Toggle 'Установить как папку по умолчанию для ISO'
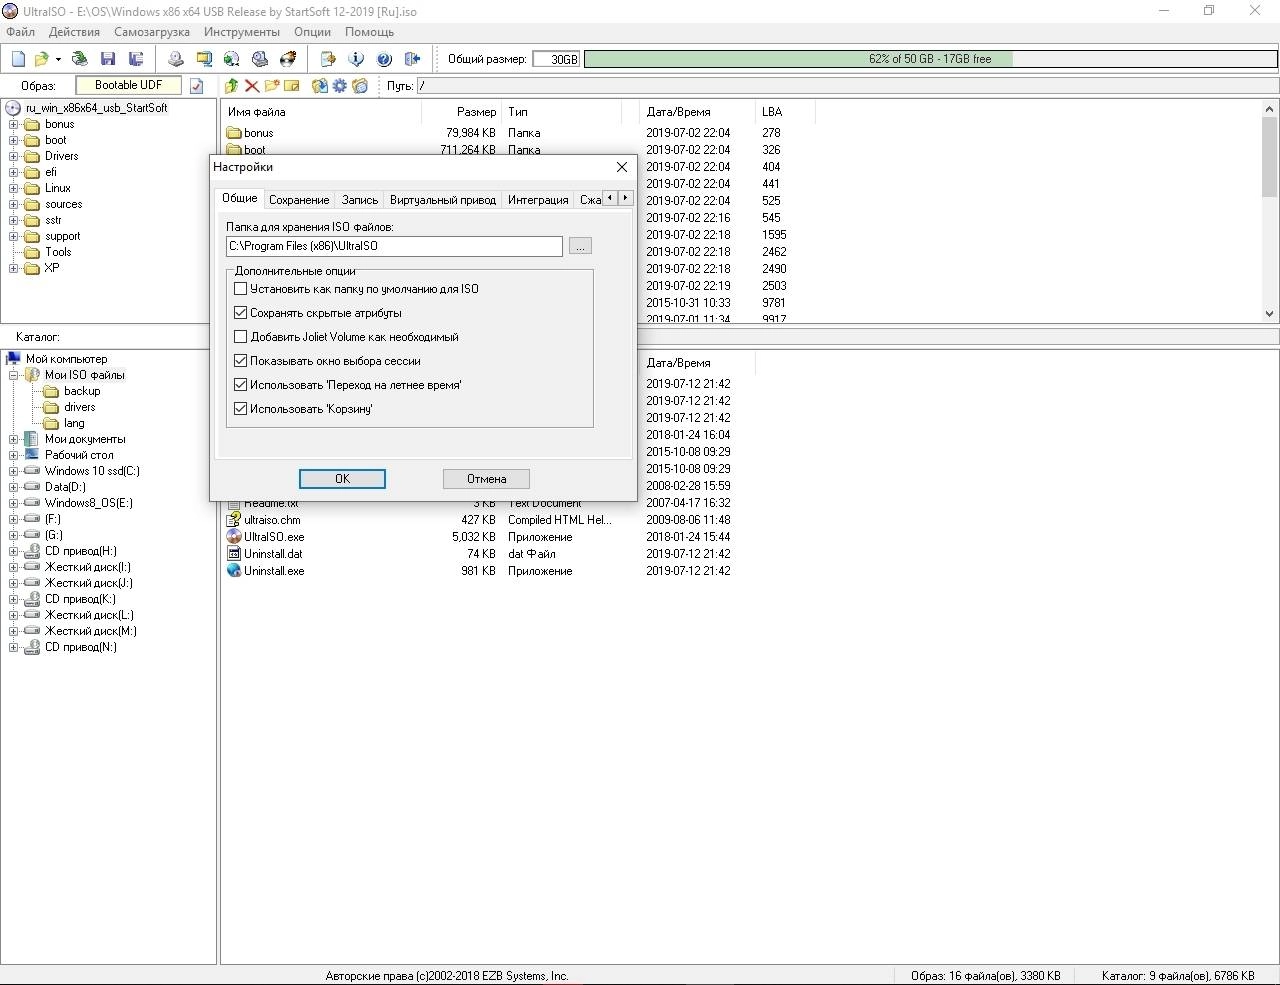Viewport: 1280px width, 985px height. pyautogui.click(x=240, y=289)
